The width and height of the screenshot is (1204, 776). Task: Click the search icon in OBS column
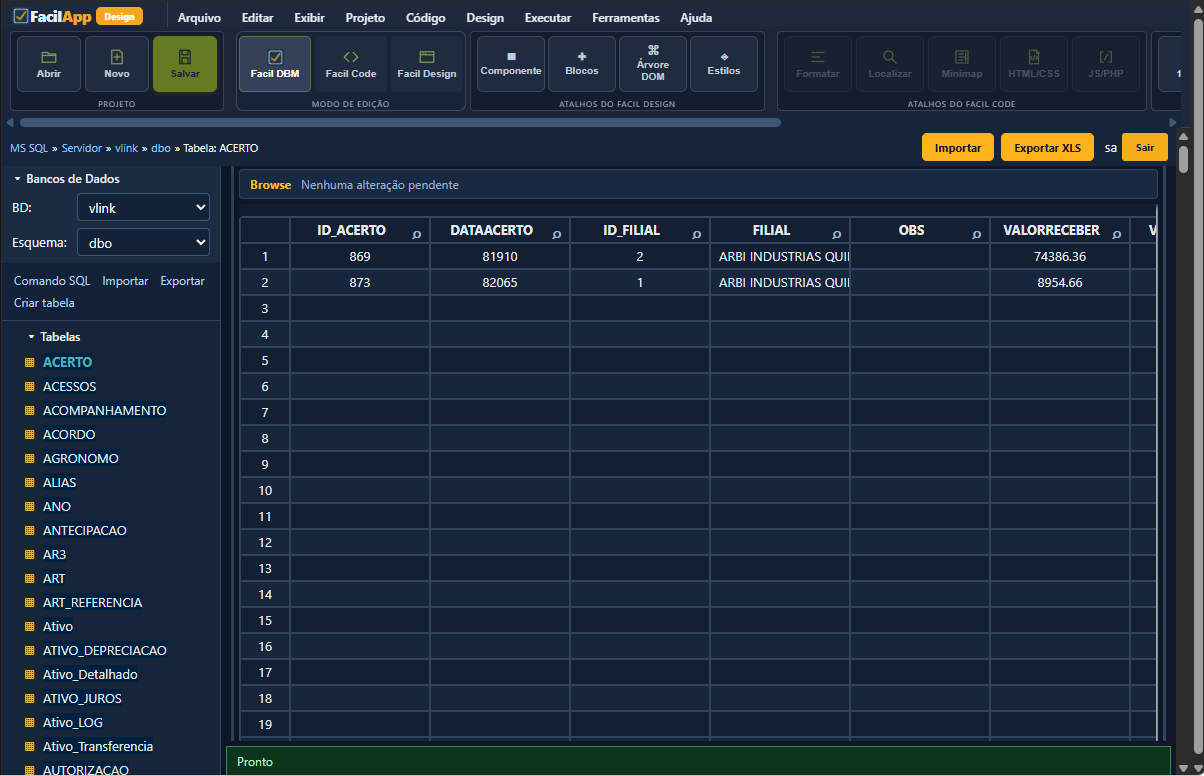[977, 234]
